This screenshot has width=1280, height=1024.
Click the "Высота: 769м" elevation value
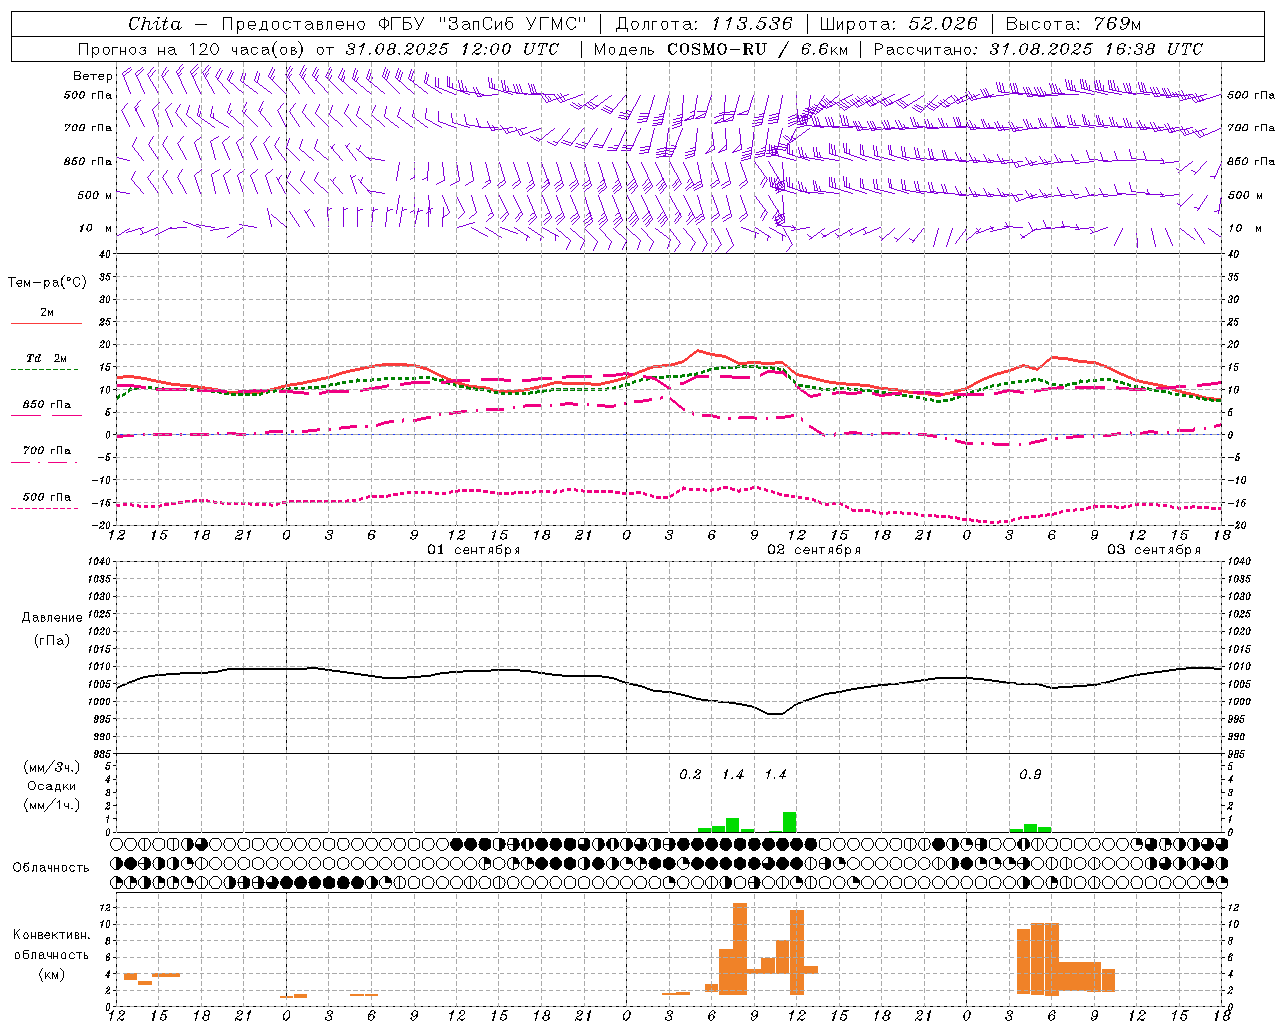pos(1073,24)
